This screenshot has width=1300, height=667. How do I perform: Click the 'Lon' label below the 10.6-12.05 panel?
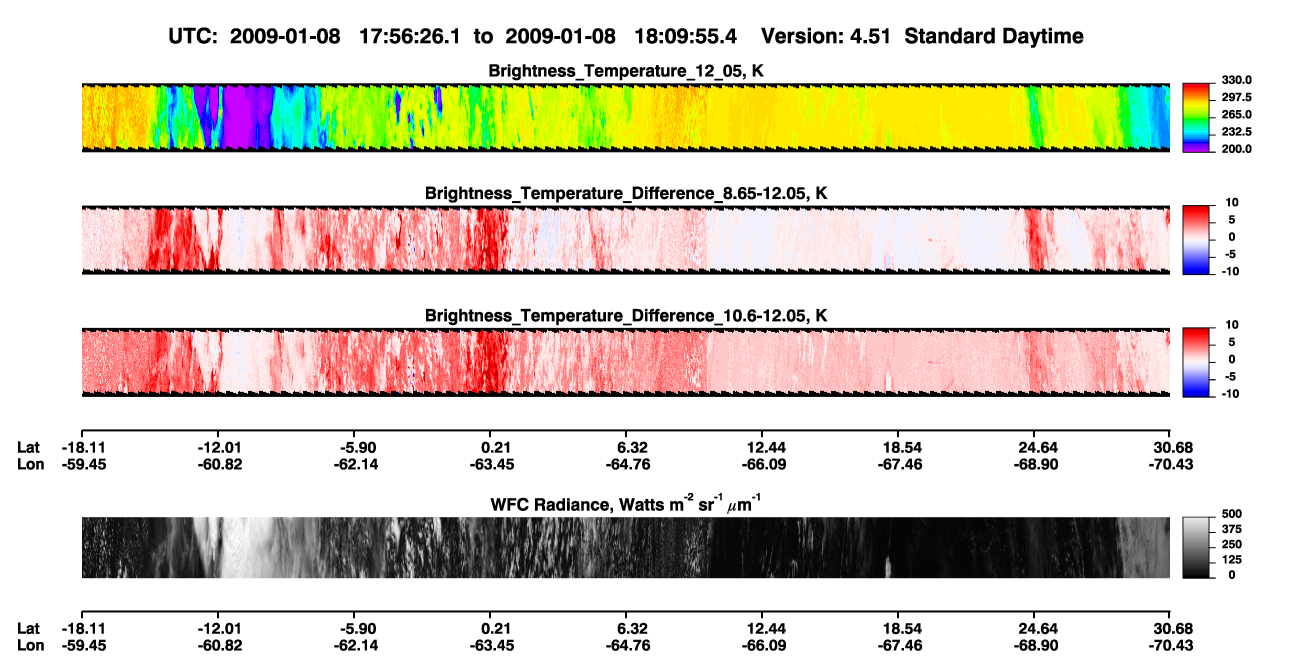point(30,464)
